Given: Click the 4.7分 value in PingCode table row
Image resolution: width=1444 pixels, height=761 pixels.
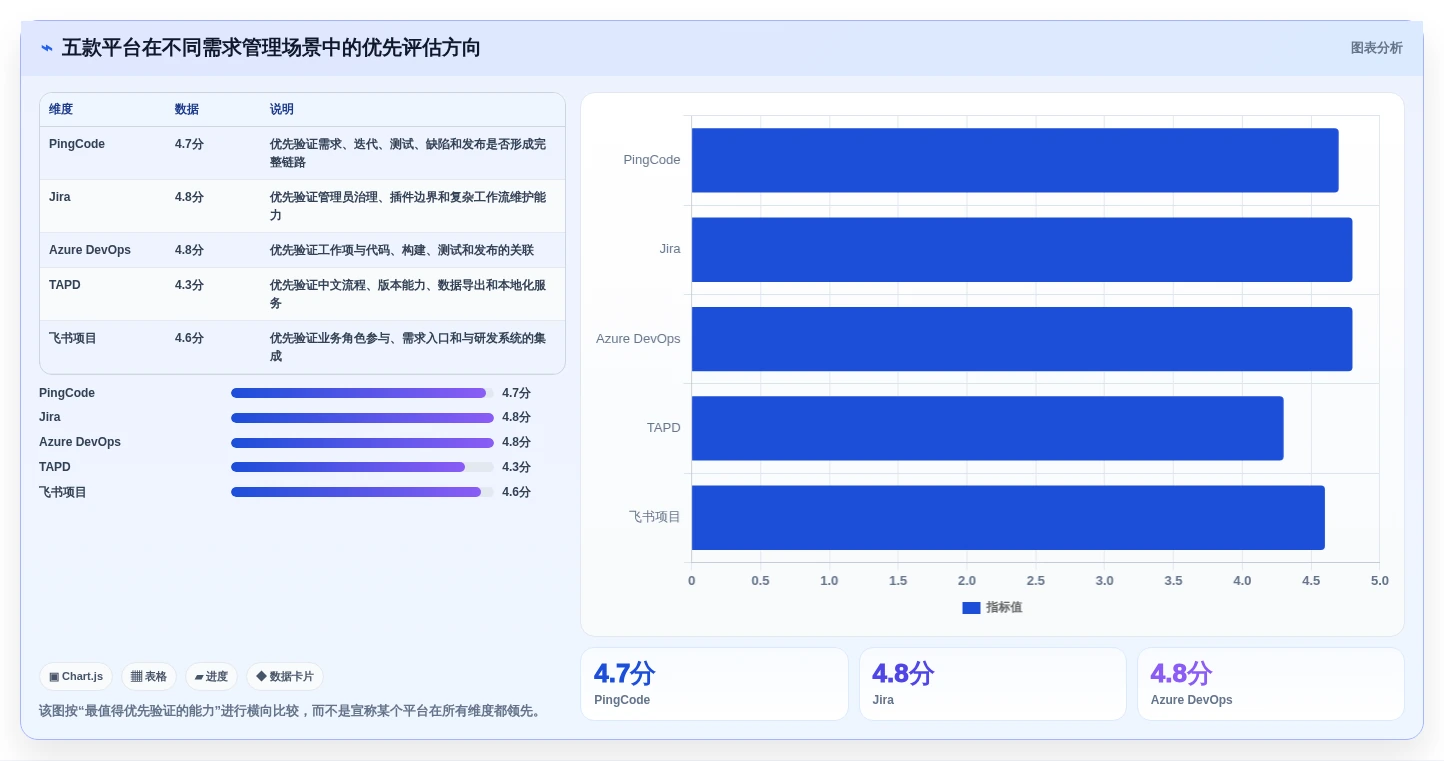Looking at the screenshot, I should 189,144.
